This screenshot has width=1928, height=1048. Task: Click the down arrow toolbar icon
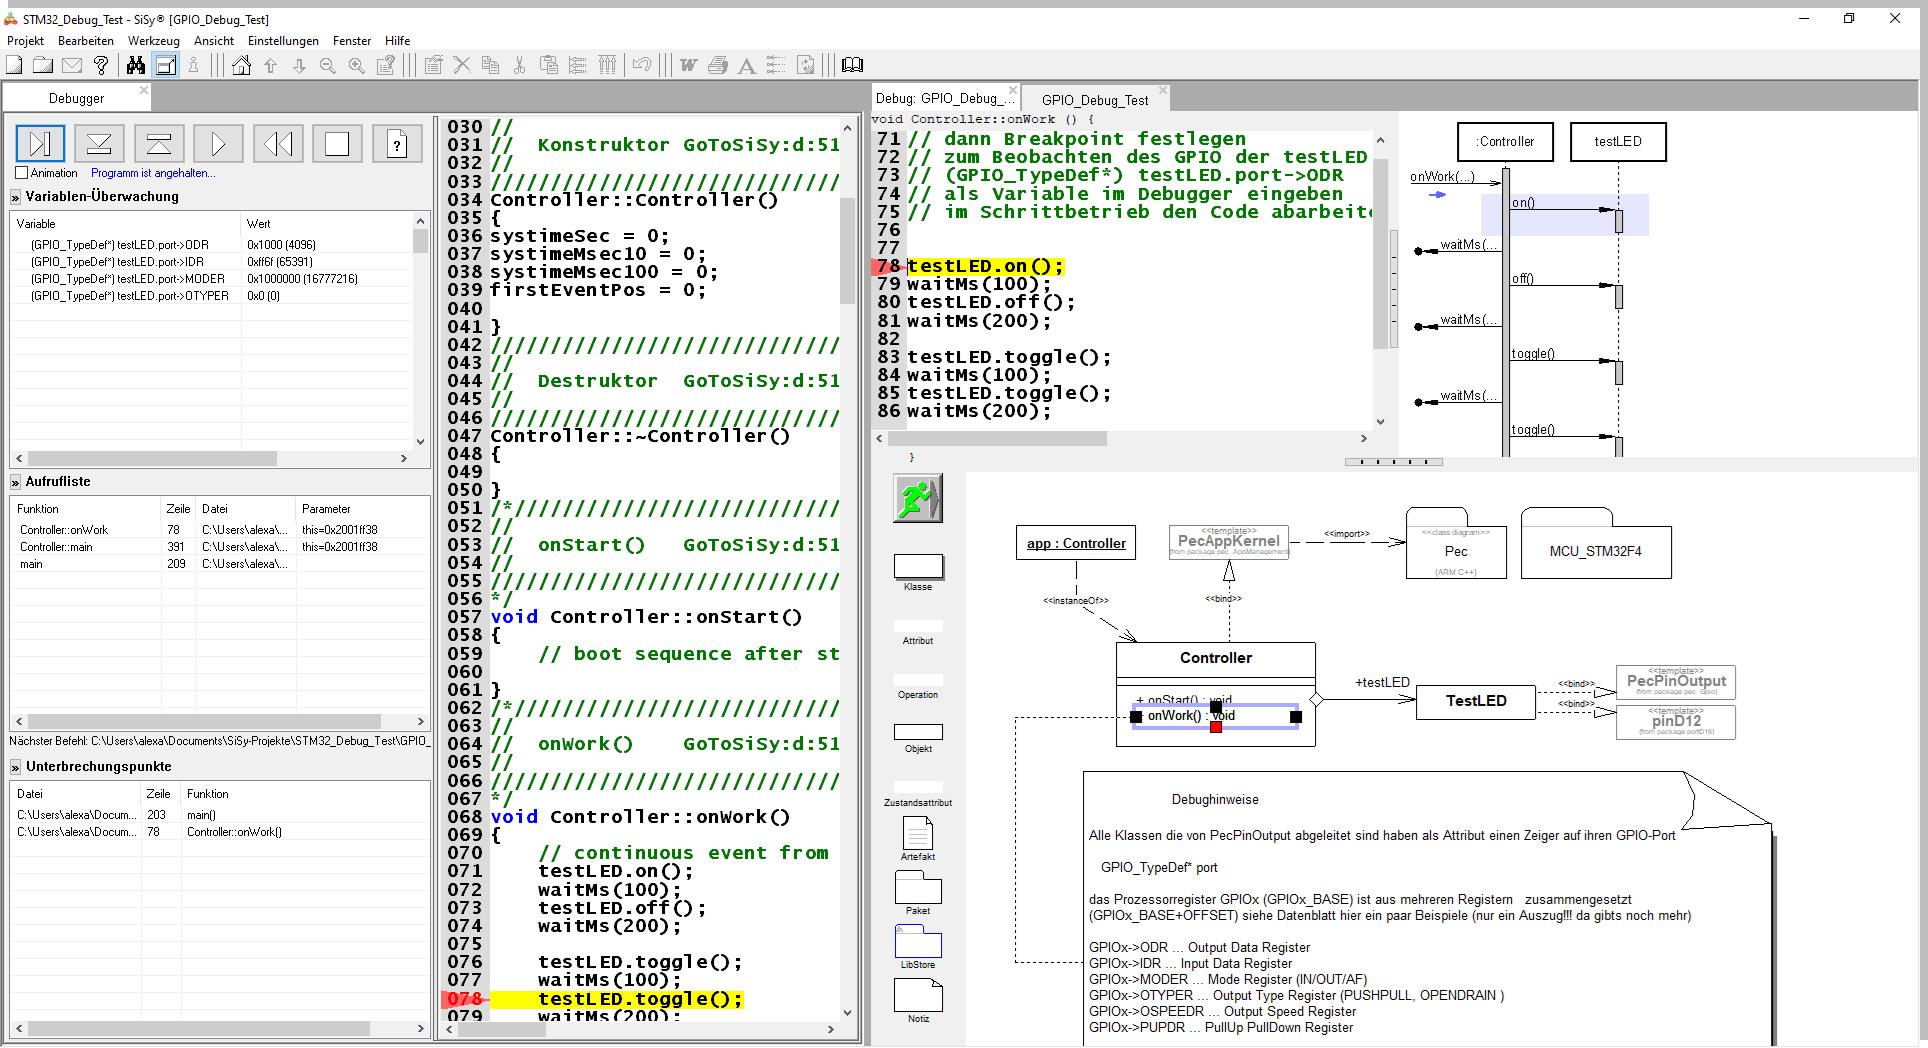tap(299, 65)
